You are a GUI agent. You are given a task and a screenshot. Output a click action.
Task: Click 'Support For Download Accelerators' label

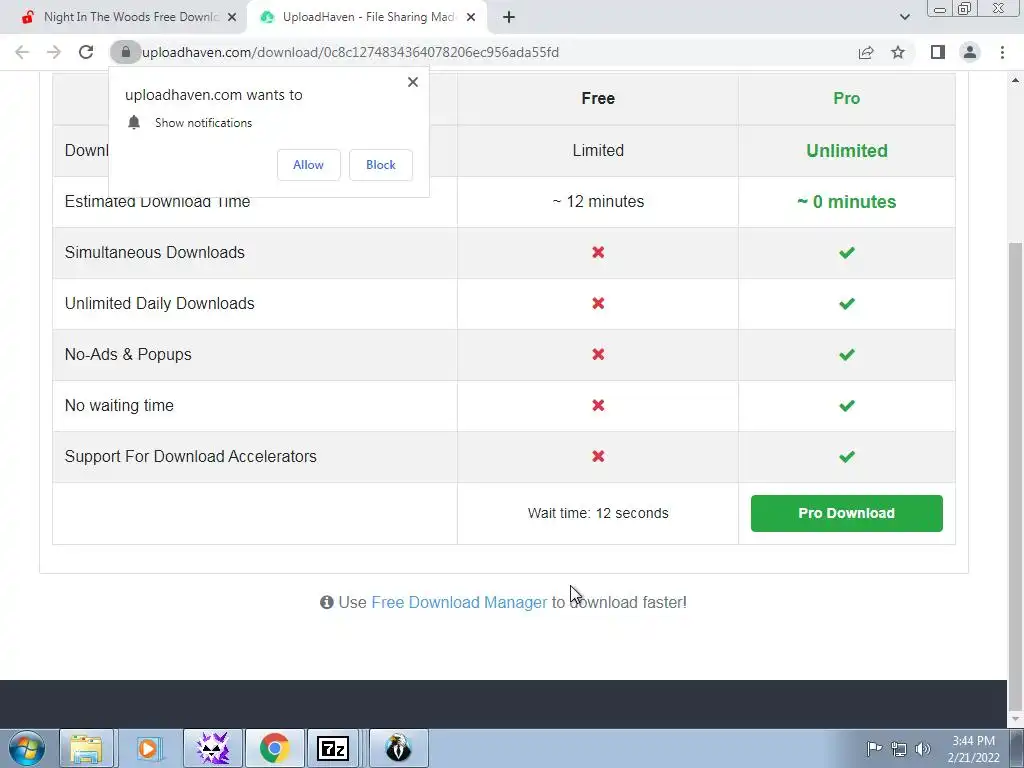(x=191, y=456)
